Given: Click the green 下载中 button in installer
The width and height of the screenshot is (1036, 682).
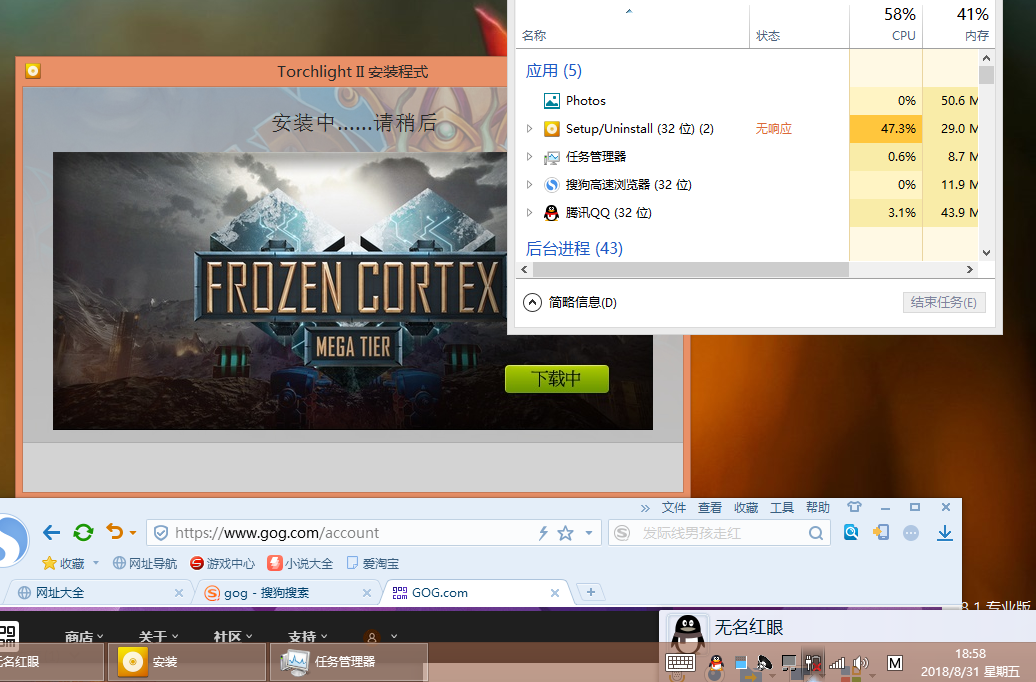Looking at the screenshot, I should 556,379.
